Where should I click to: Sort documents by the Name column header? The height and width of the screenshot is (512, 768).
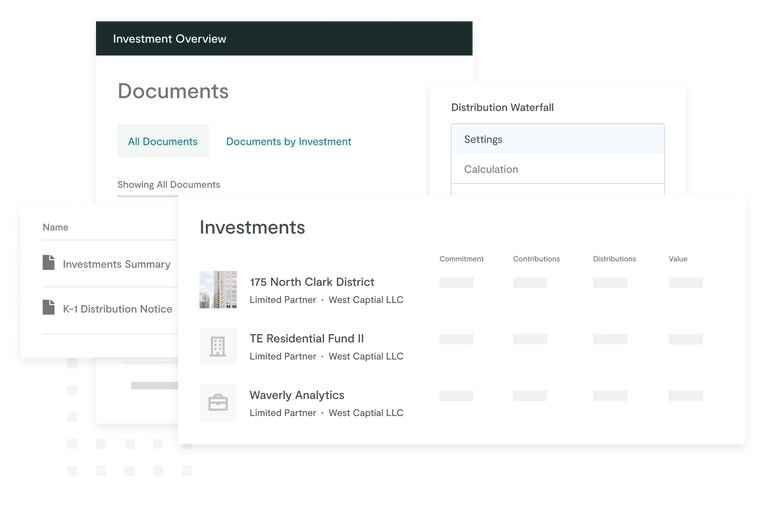pos(56,227)
